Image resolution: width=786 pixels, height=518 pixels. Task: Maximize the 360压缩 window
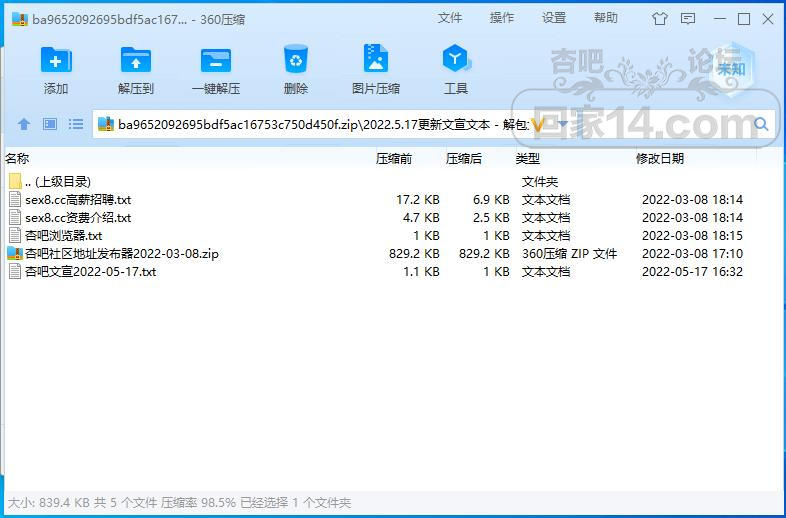[x=744, y=19]
